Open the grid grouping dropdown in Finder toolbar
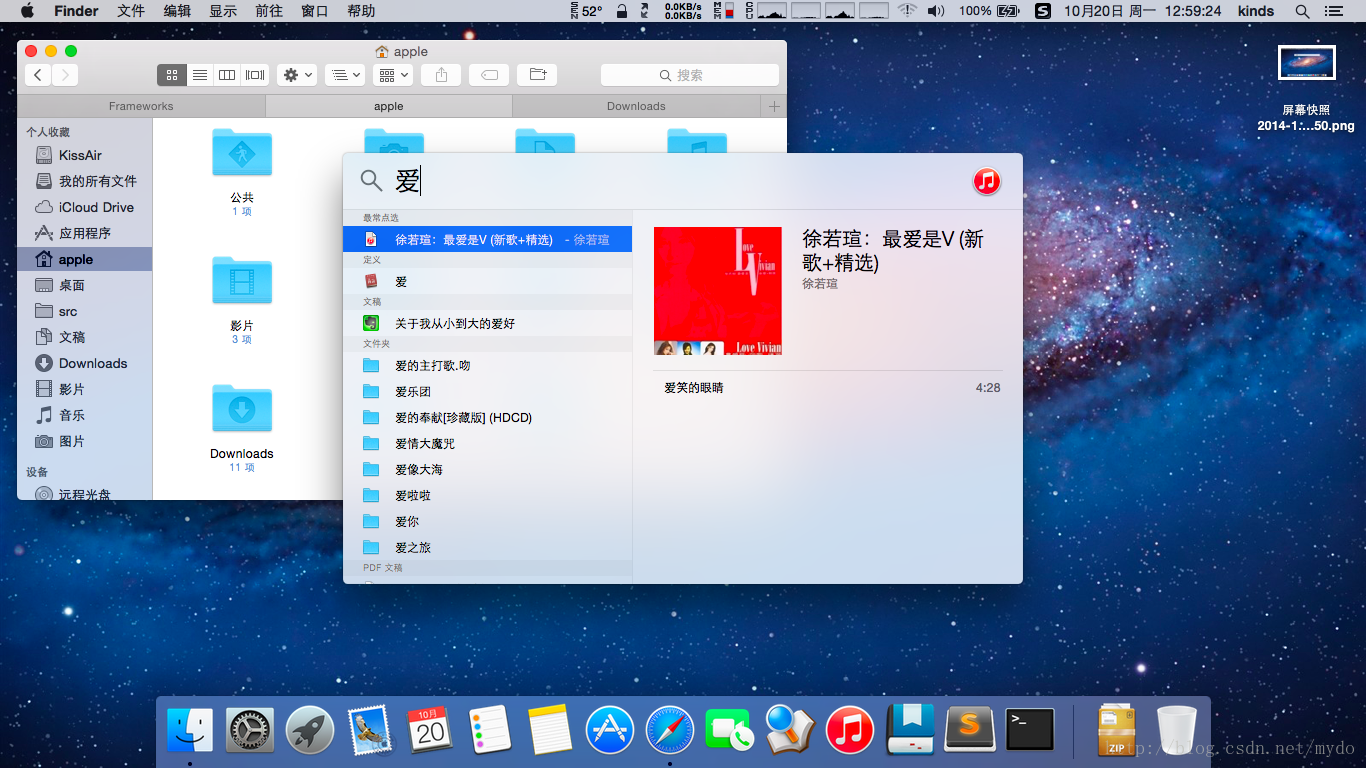The image size is (1366, 768). [x=393, y=75]
